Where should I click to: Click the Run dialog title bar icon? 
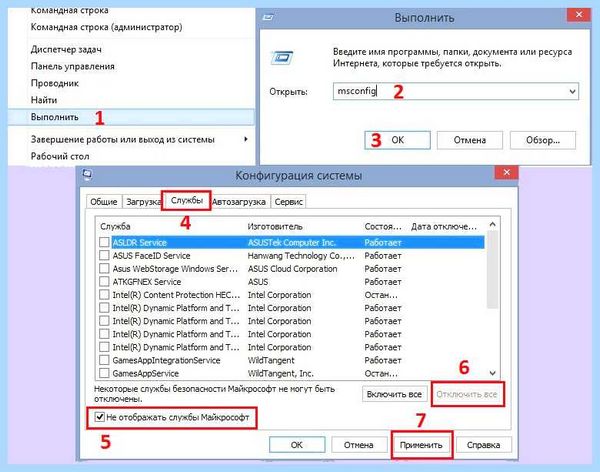click(x=268, y=17)
